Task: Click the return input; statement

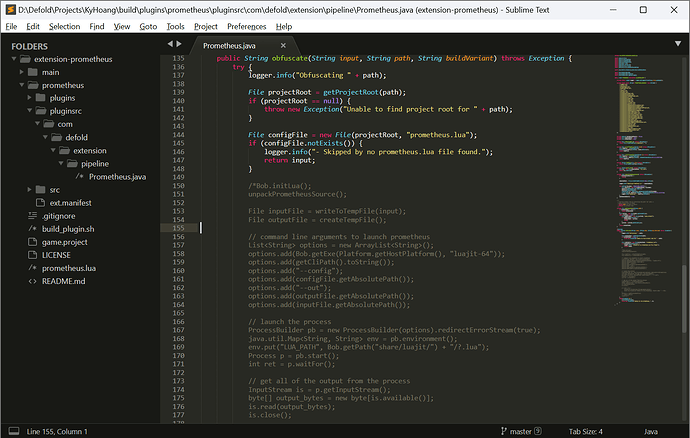Action: point(290,161)
